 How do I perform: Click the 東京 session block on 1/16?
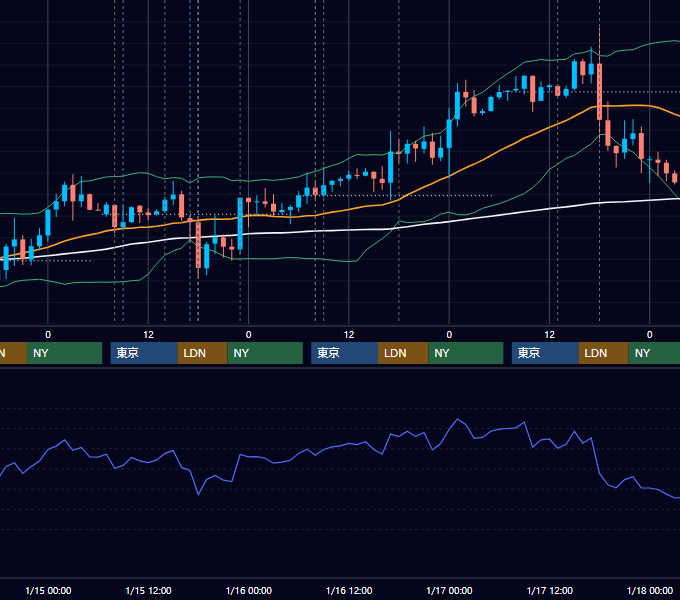click(344, 353)
